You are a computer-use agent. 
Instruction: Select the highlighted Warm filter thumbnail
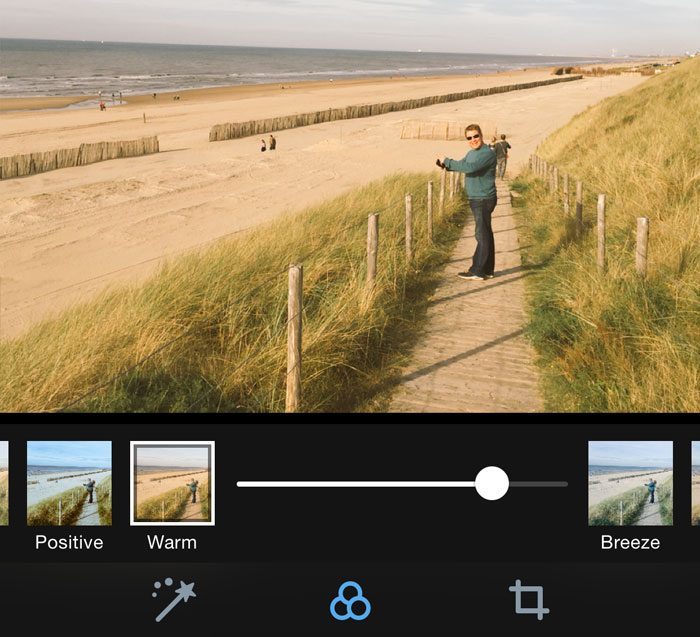click(x=172, y=483)
